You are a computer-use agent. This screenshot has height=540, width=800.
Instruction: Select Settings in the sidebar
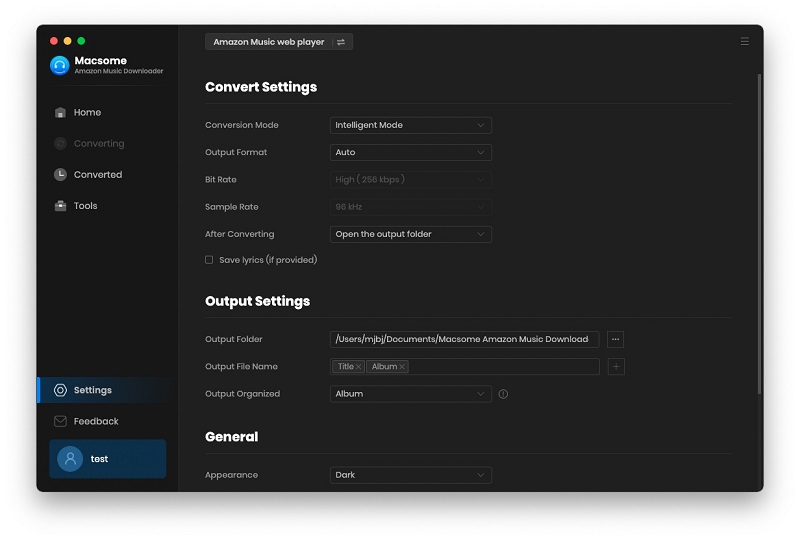tap(105, 390)
